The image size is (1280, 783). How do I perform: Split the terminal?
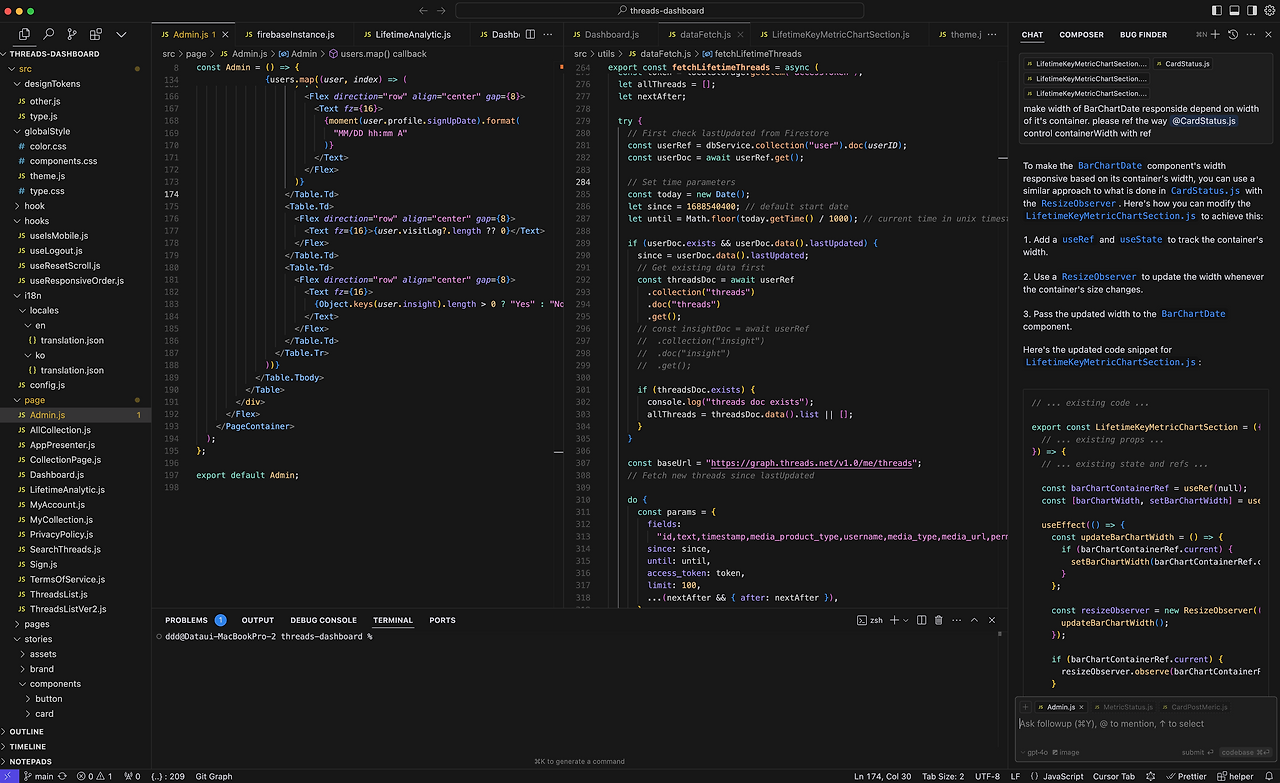click(921, 620)
